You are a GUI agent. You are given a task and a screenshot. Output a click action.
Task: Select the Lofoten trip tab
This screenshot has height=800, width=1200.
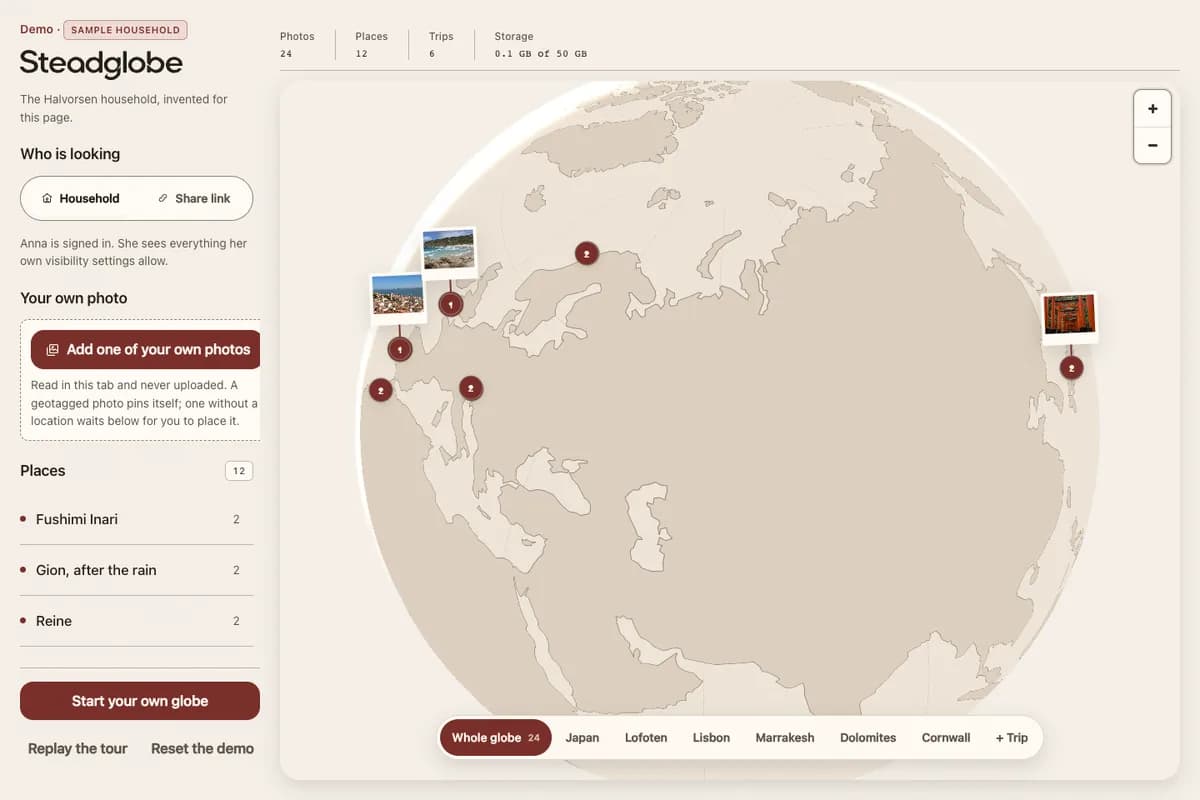coord(646,737)
